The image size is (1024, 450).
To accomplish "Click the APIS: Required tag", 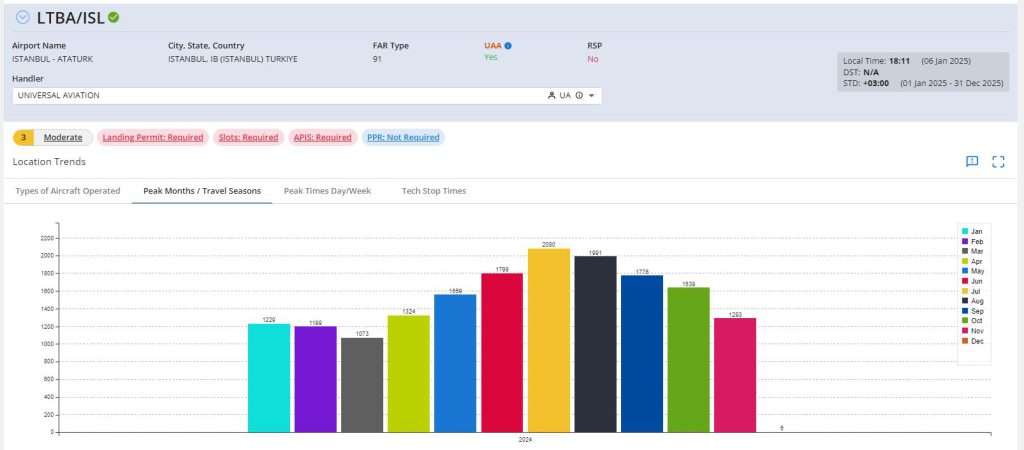I will (322, 137).
